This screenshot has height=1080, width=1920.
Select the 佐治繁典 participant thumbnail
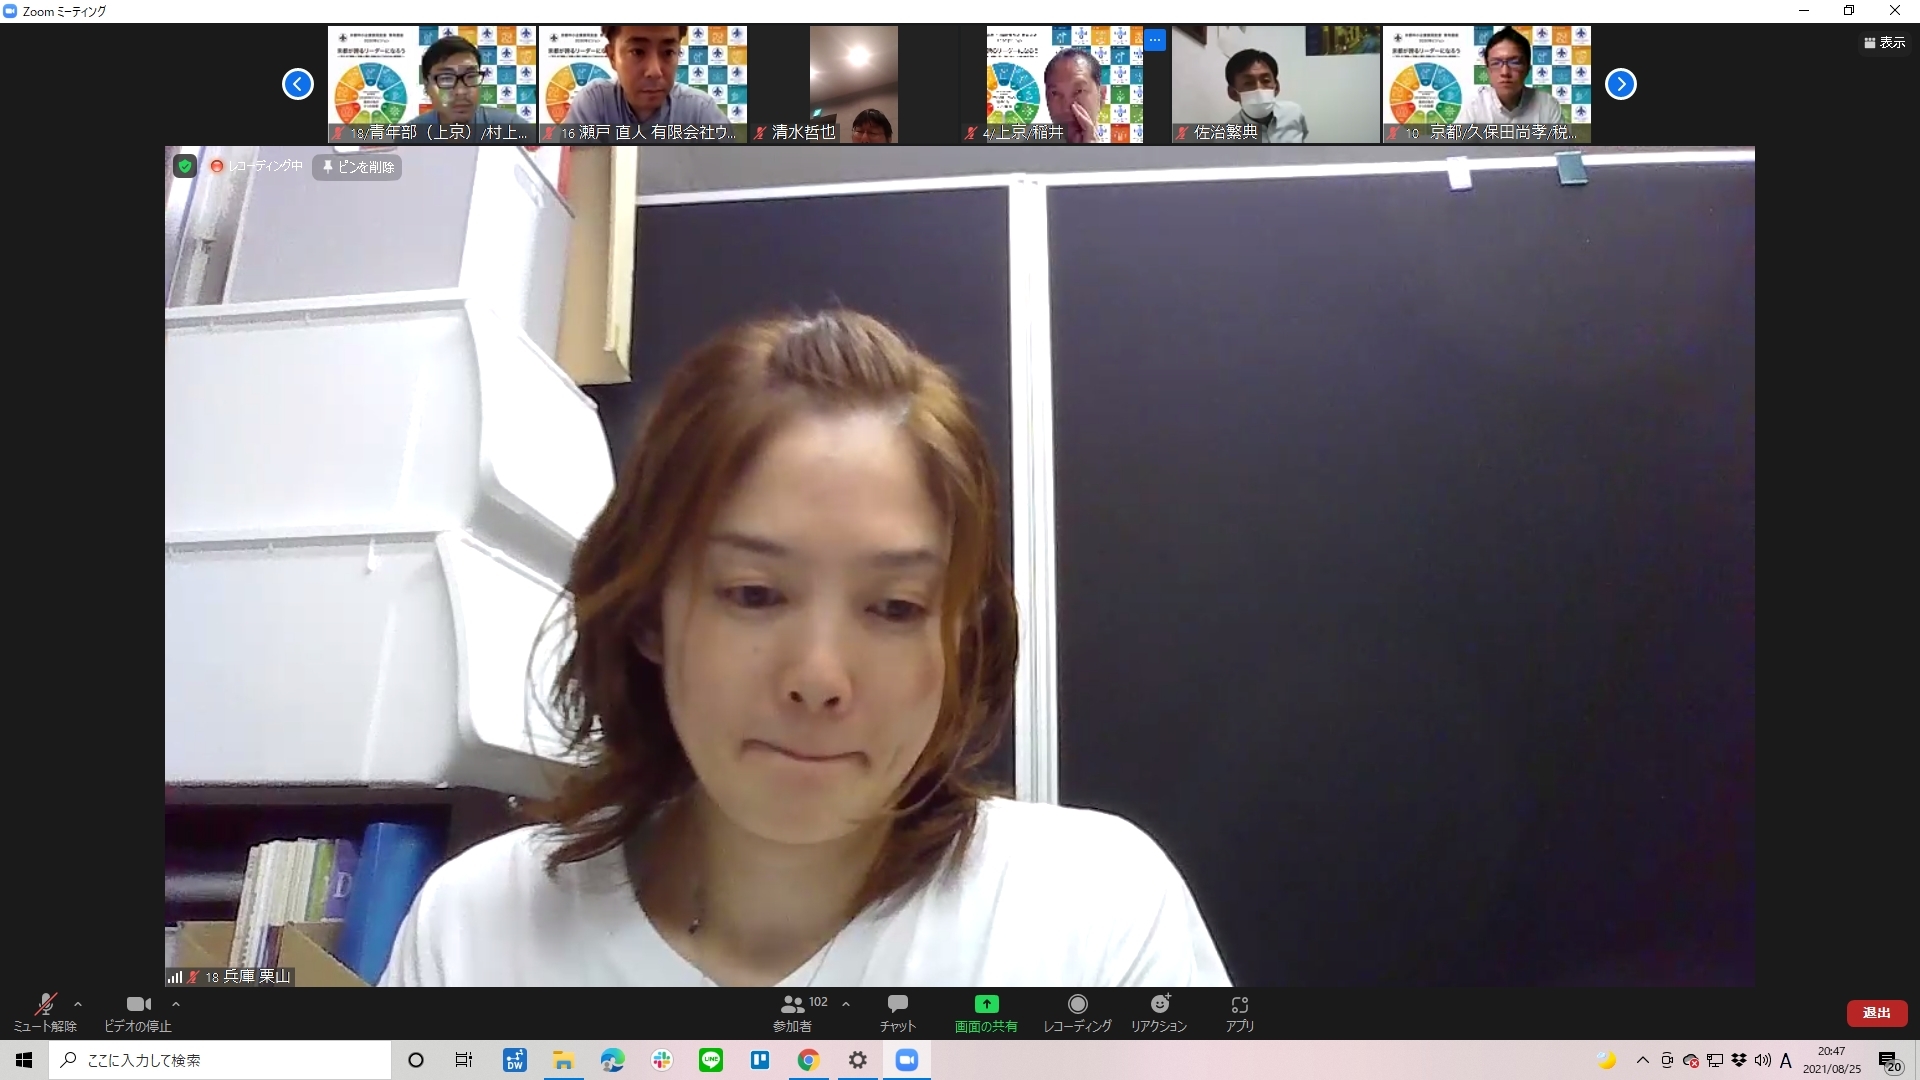[1276, 84]
